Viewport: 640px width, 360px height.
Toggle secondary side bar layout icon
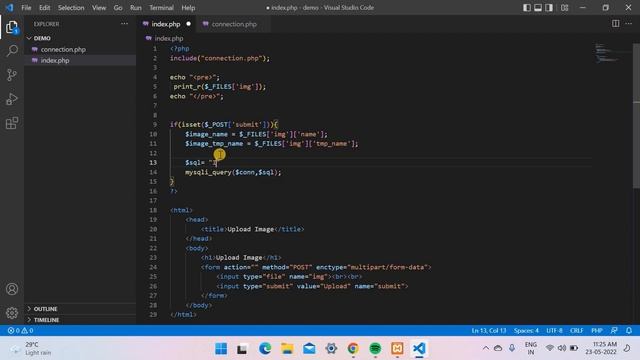(x=549, y=7)
